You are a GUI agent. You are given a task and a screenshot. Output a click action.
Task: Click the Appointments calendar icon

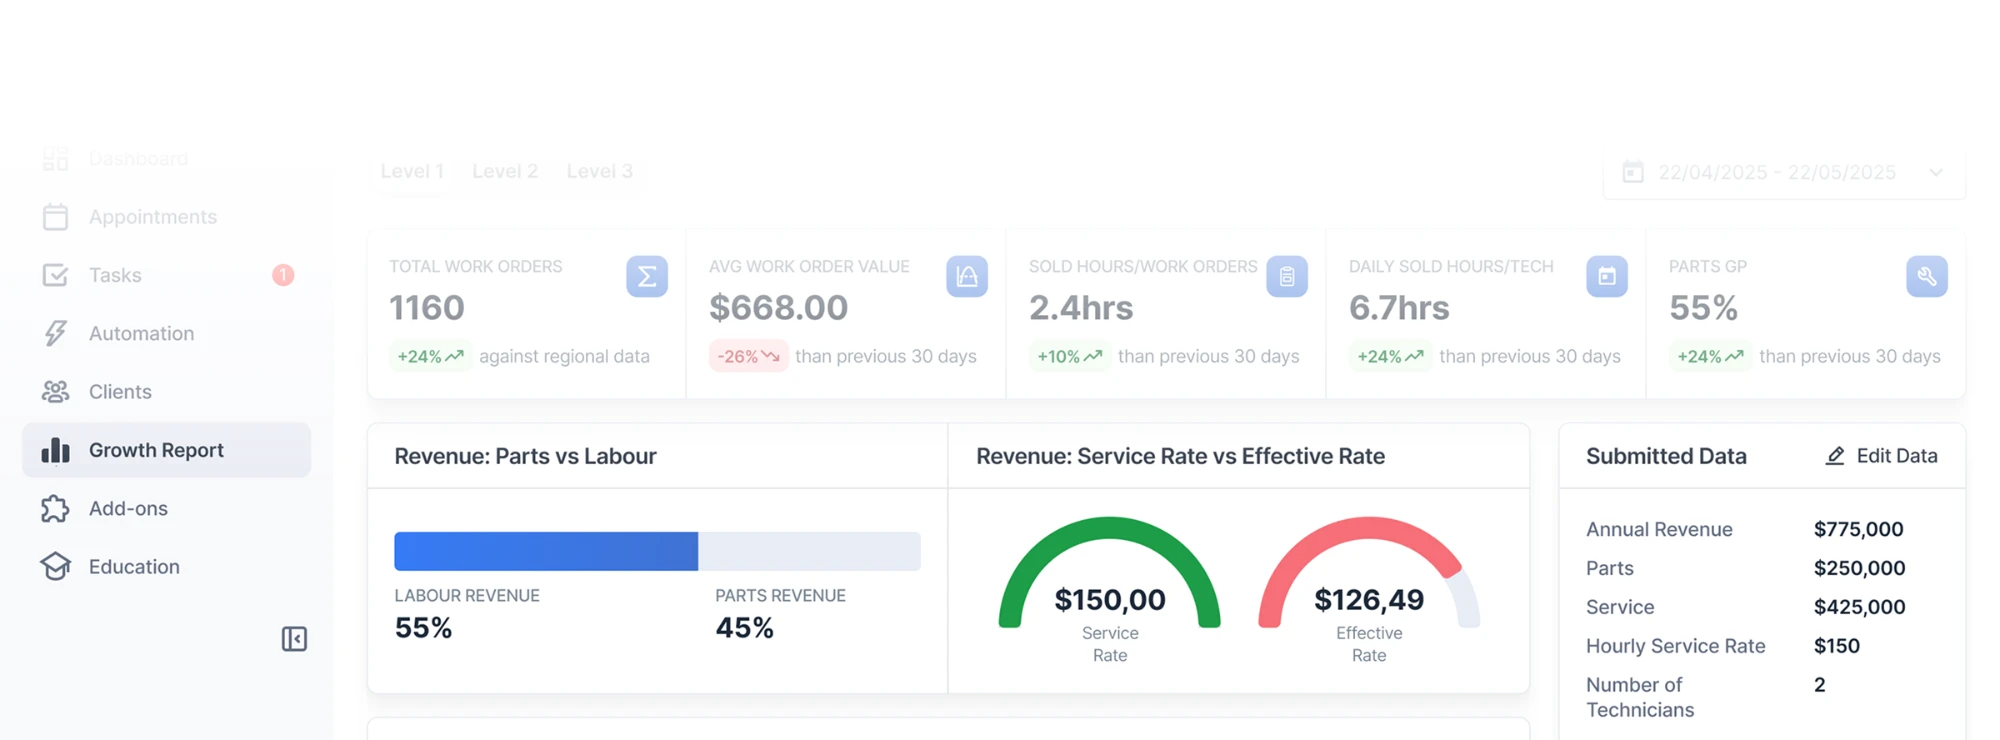pyautogui.click(x=56, y=217)
